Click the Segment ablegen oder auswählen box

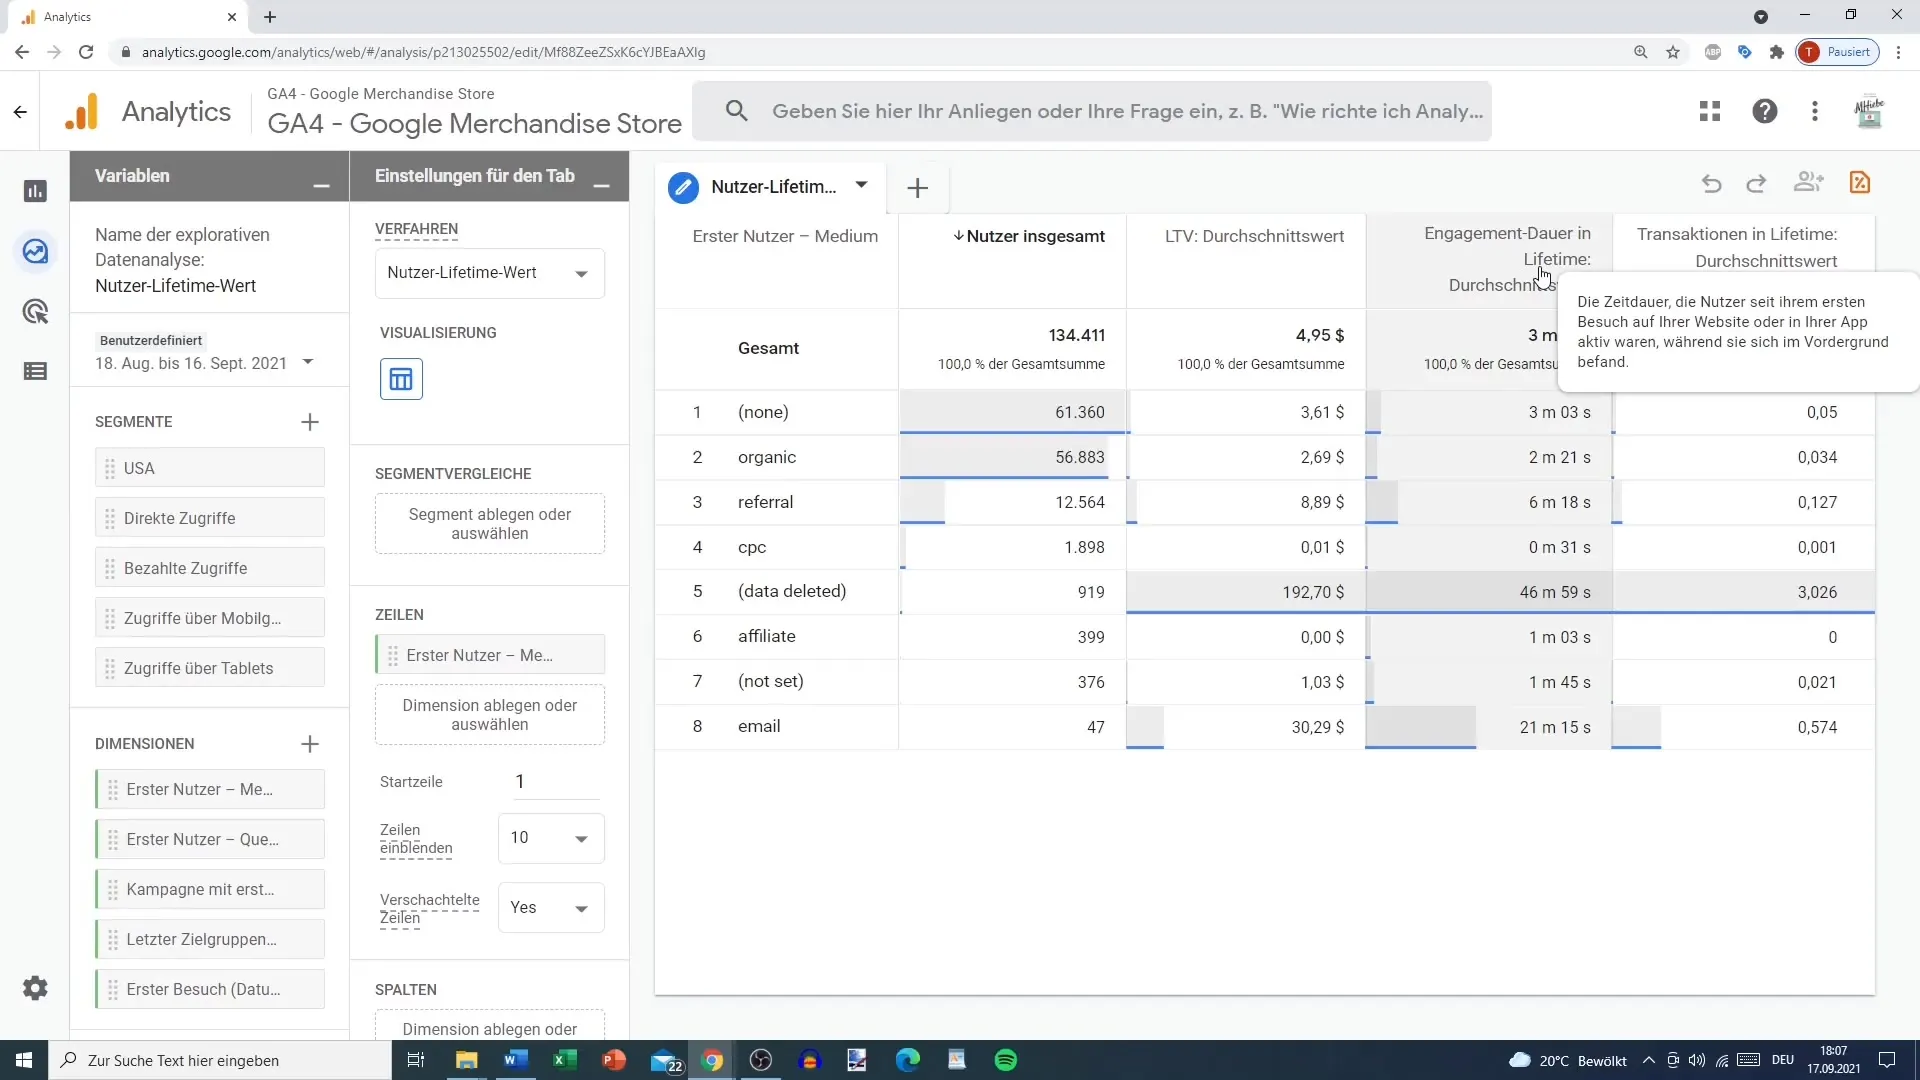[490, 524]
